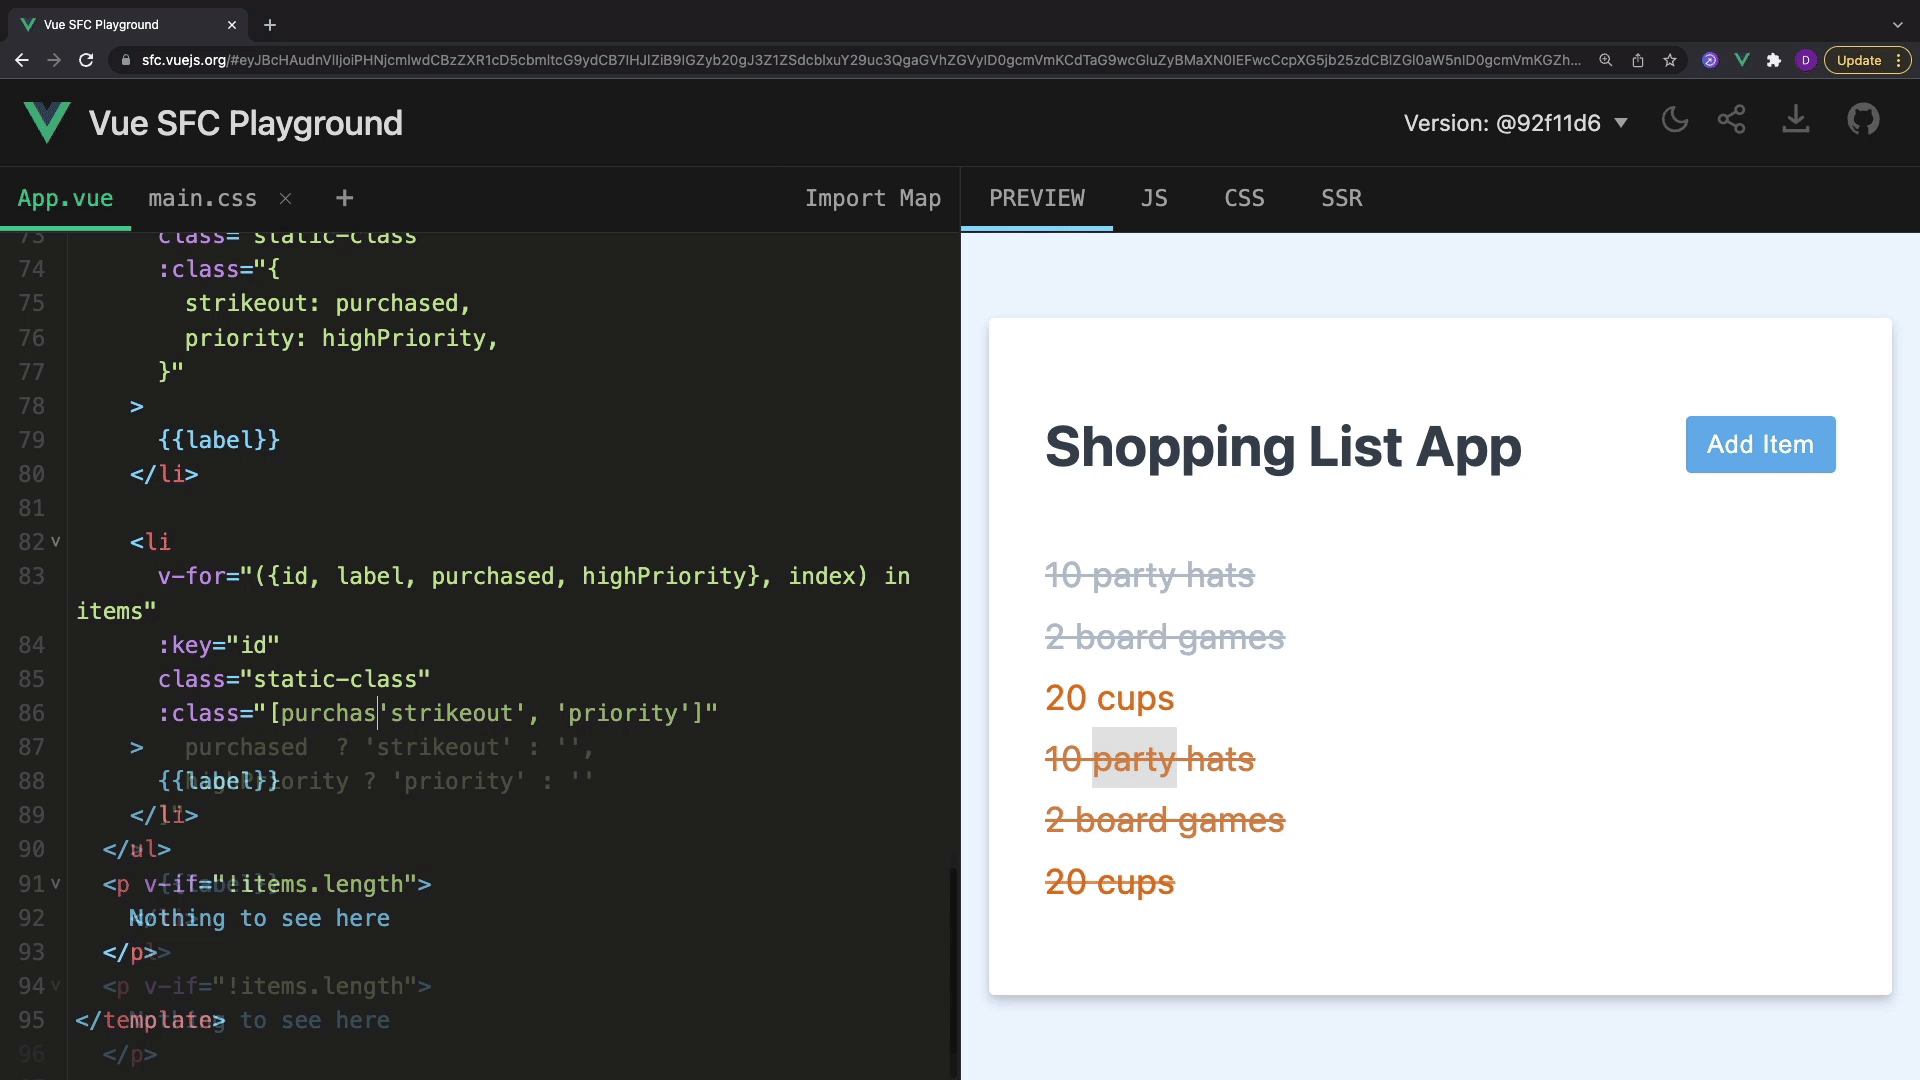The image size is (1920, 1080).
Task: Click the Add Item button
Action: pos(1760,445)
